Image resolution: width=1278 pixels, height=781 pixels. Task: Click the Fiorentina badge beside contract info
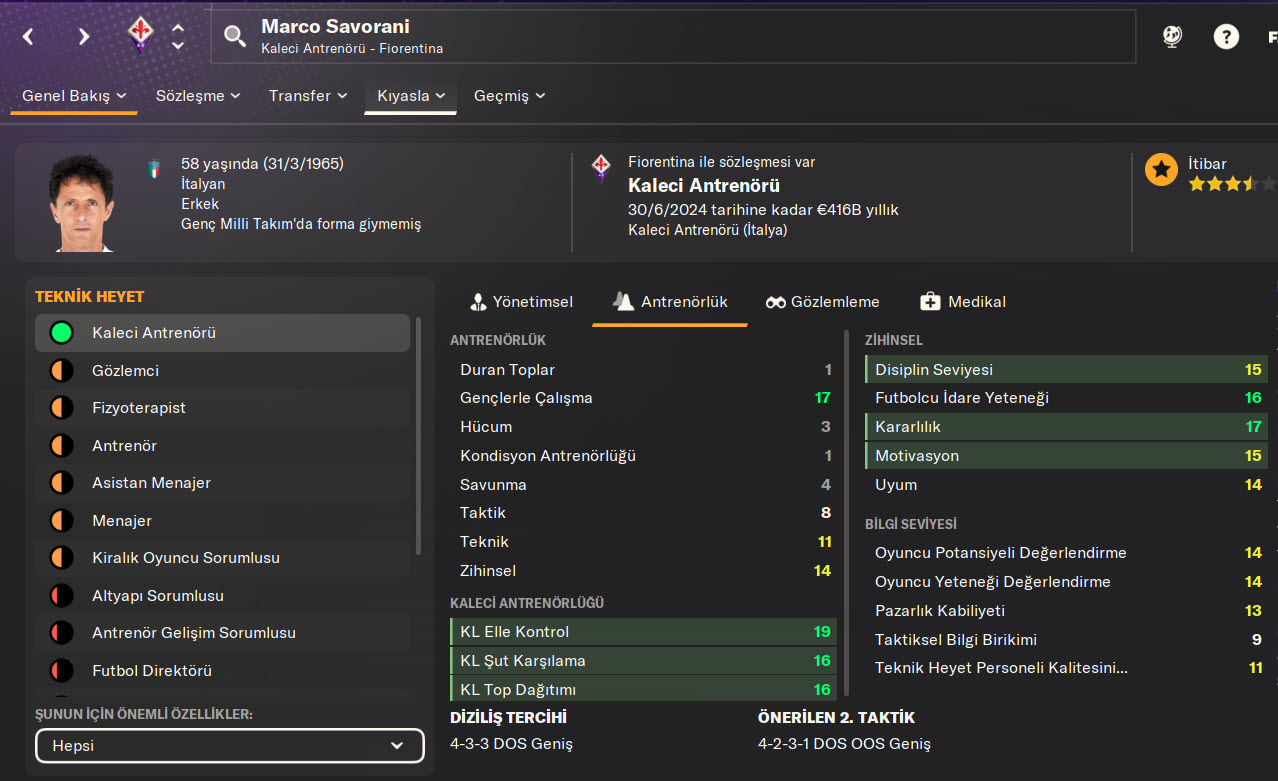[601, 166]
